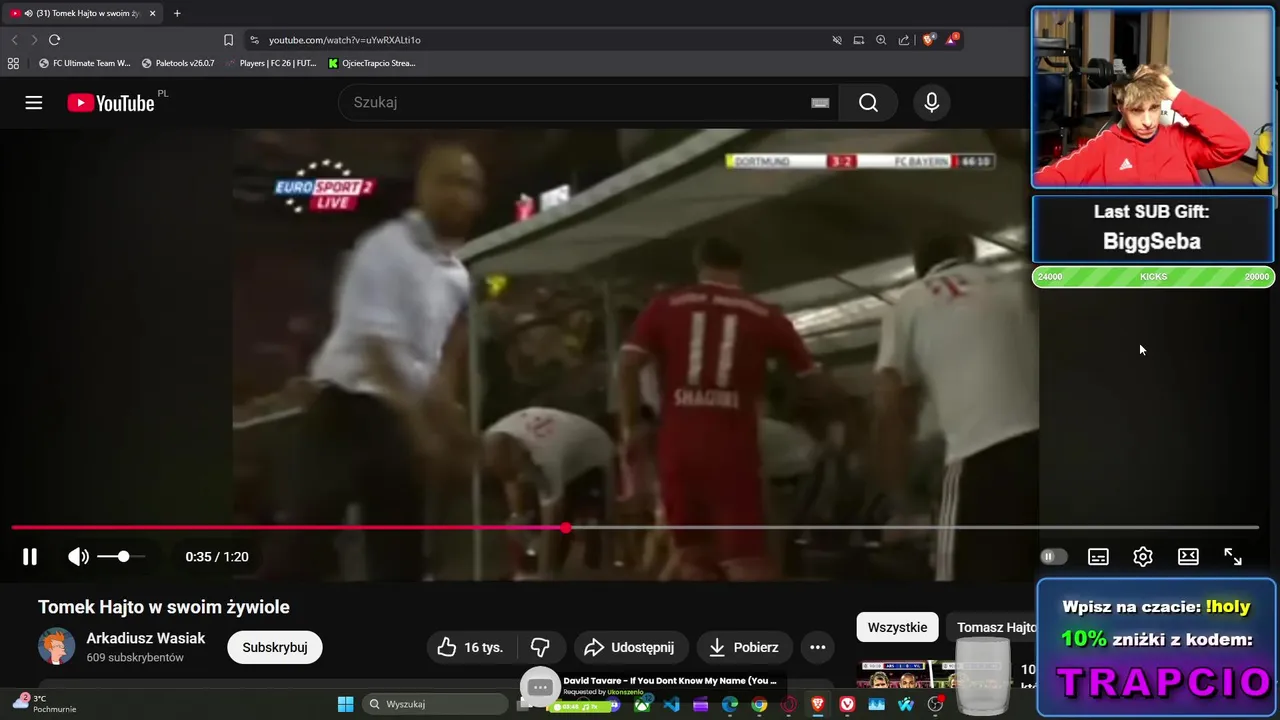Open the on-screen keyboard icon in search box
1280x720 pixels.
(x=820, y=103)
